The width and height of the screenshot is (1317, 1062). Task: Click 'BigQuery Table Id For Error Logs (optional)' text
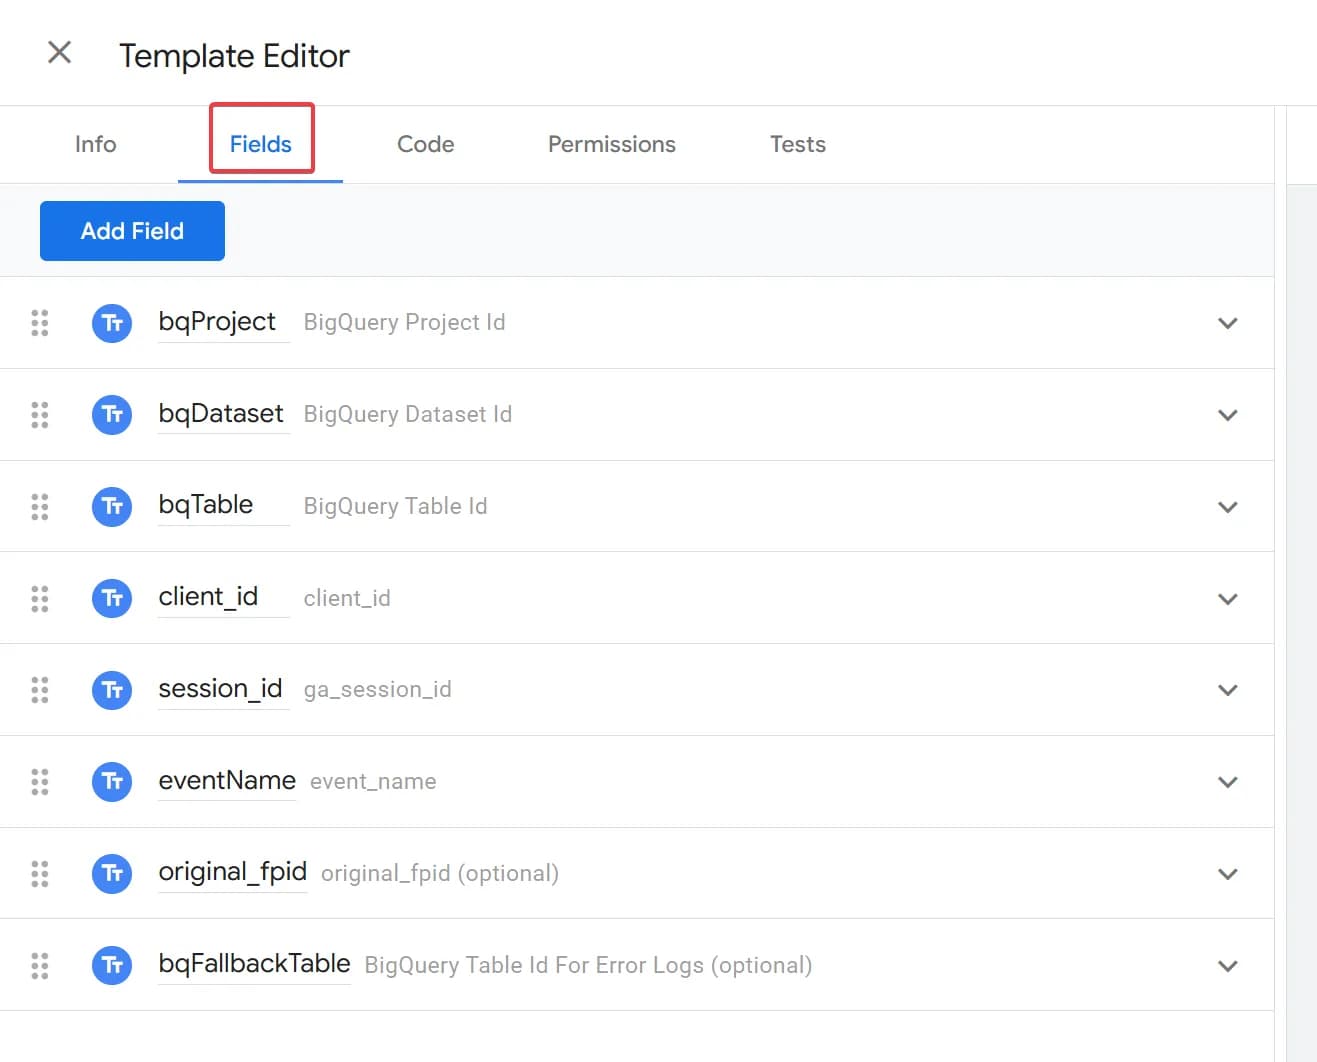[x=588, y=965]
